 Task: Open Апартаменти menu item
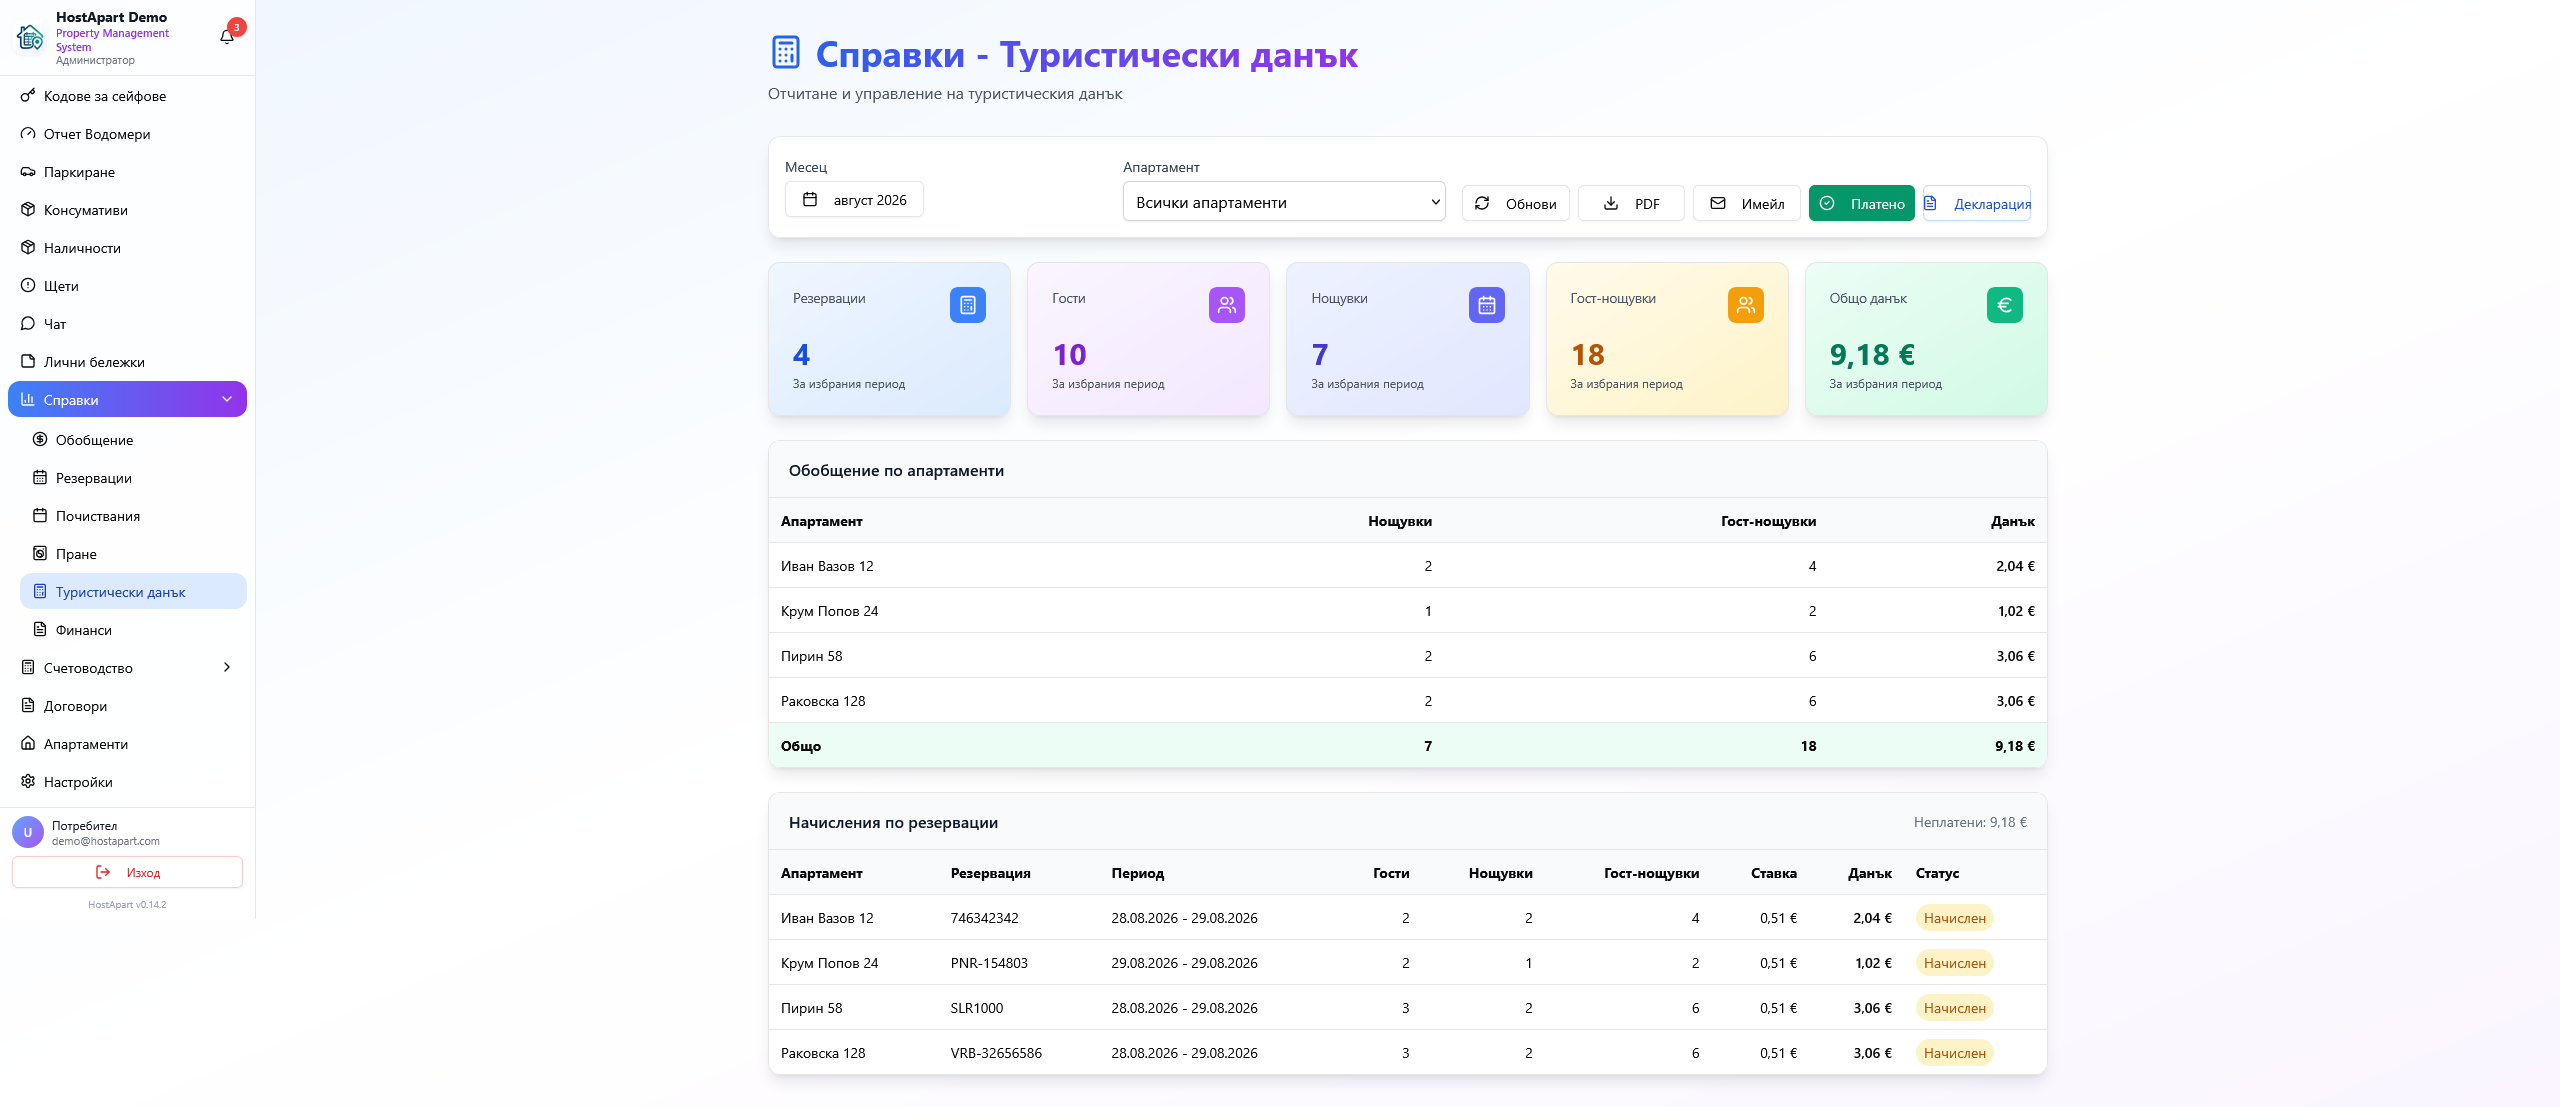(127, 744)
